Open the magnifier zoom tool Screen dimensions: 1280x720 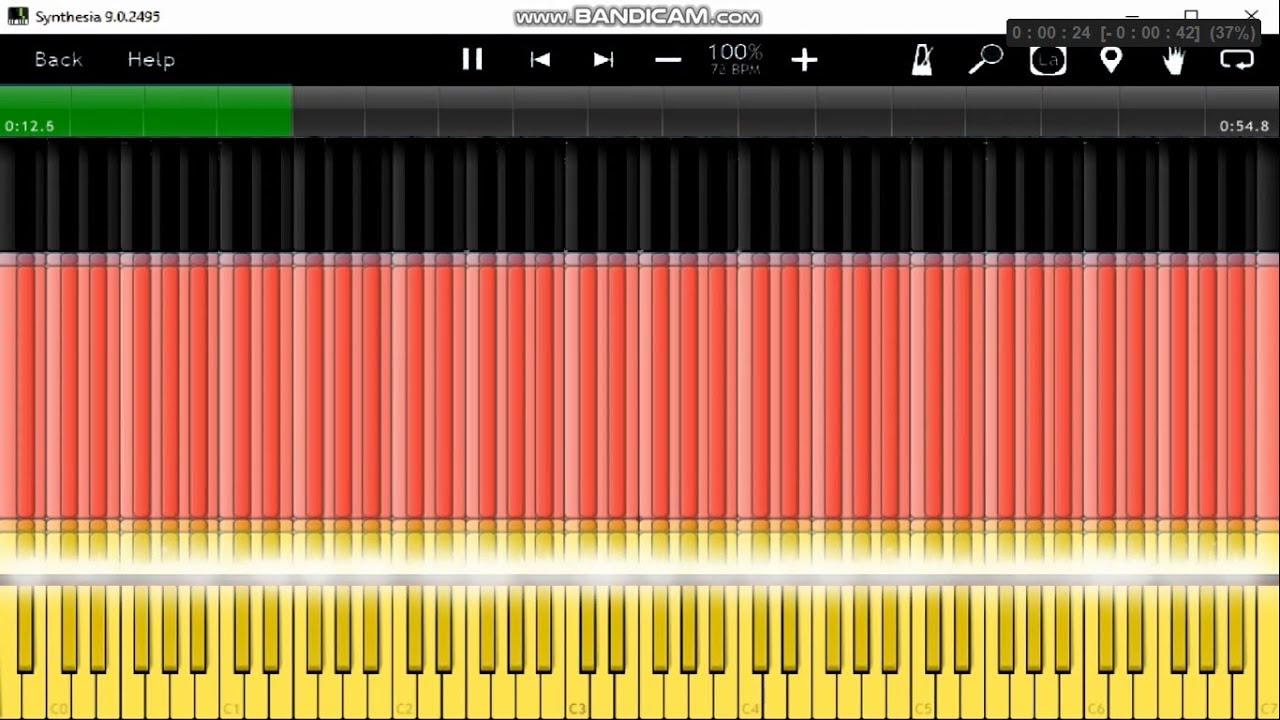coord(985,60)
